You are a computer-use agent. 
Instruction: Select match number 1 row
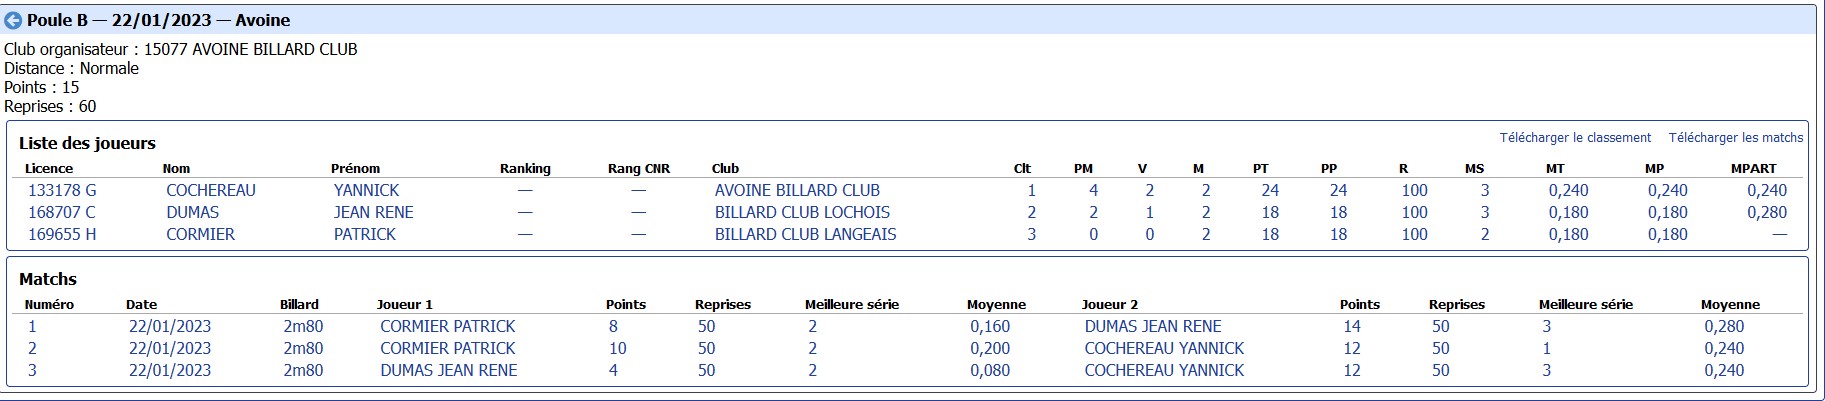(908, 326)
